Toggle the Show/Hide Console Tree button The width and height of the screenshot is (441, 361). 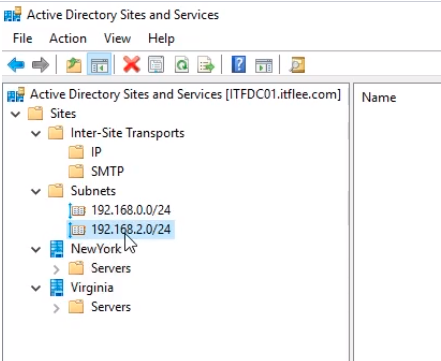tap(99, 64)
